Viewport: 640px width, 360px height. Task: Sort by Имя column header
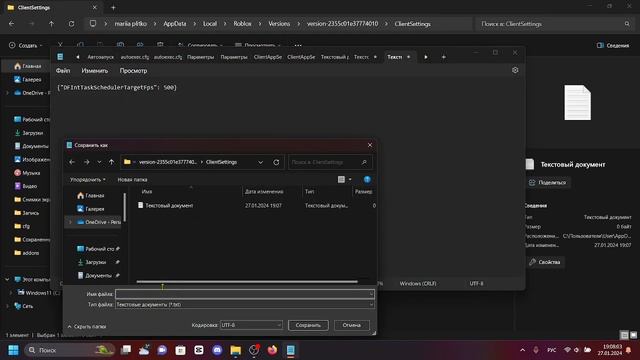click(147, 191)
